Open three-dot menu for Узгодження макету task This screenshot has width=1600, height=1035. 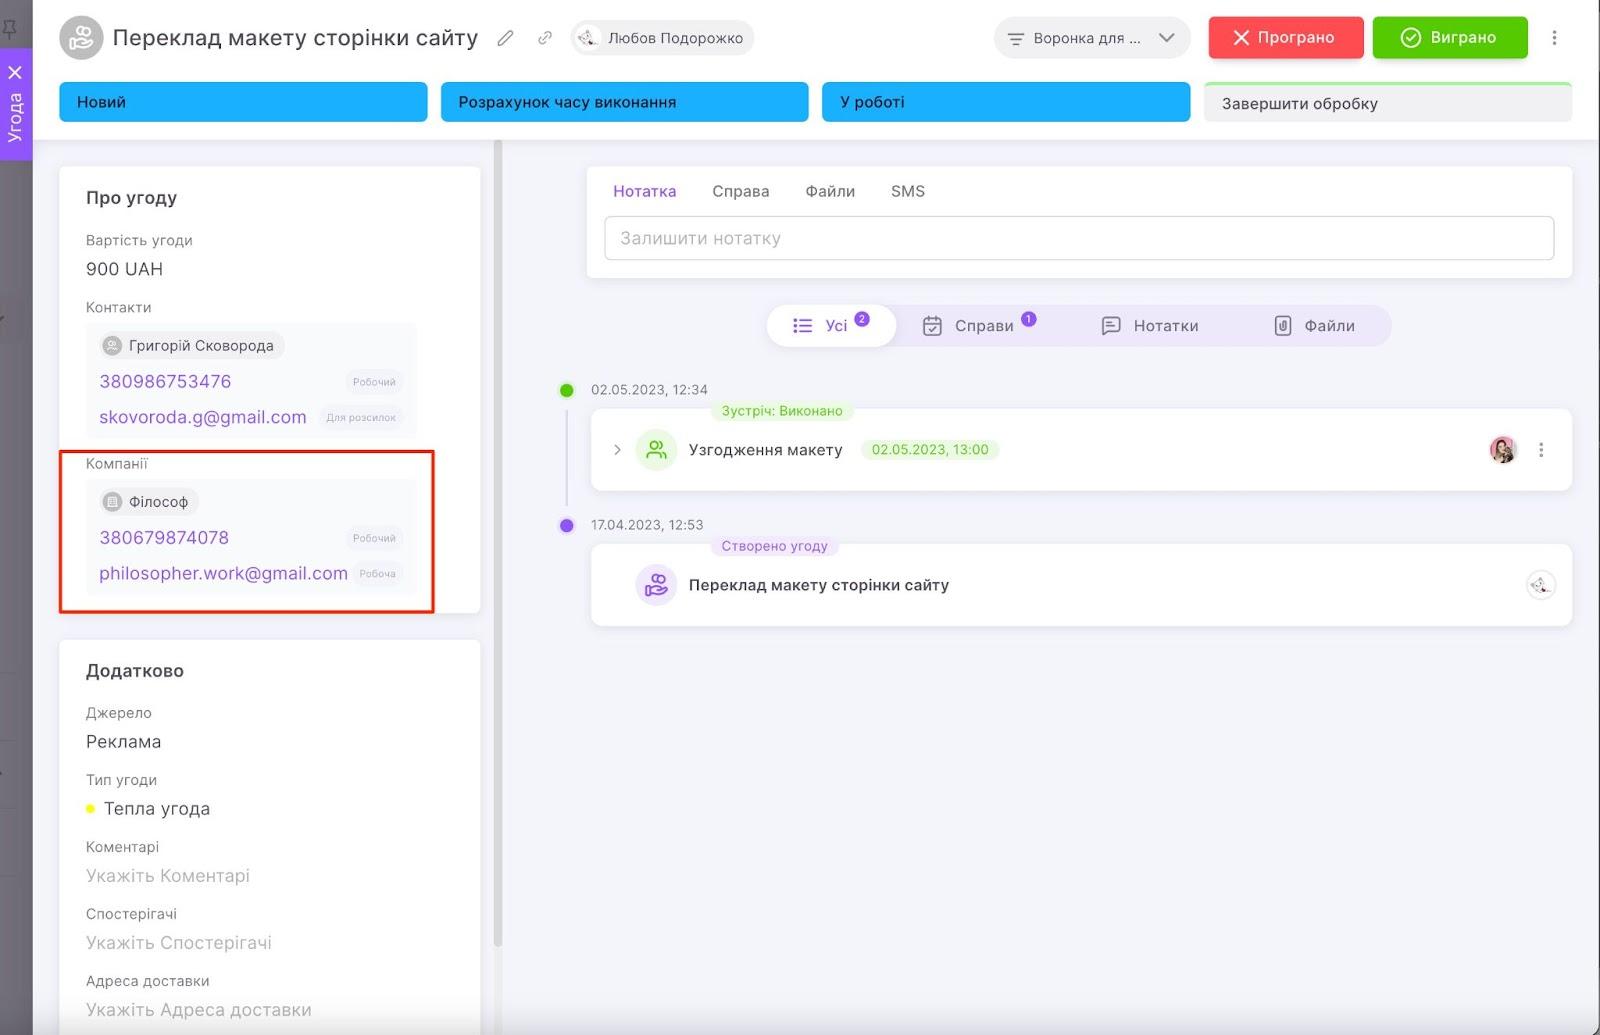1541,450
